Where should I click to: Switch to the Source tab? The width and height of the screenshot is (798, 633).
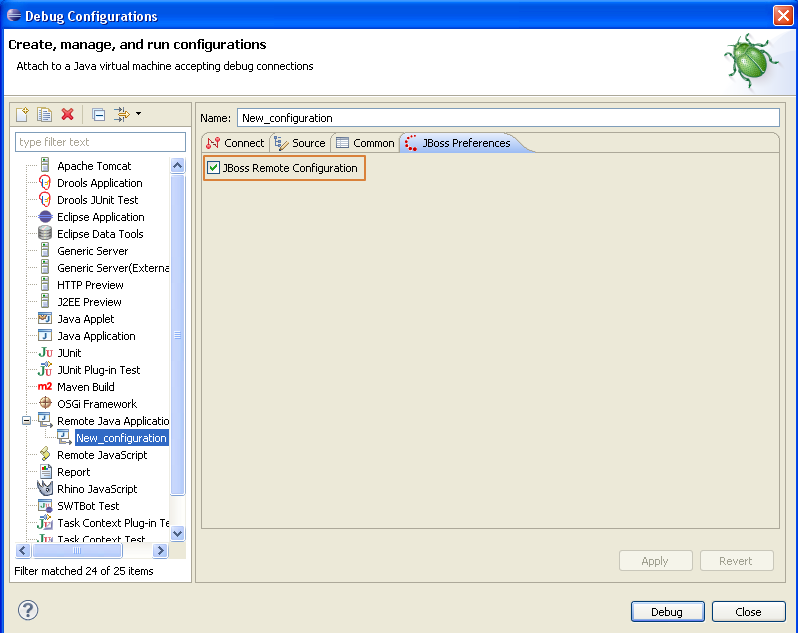tap(300, 143)
